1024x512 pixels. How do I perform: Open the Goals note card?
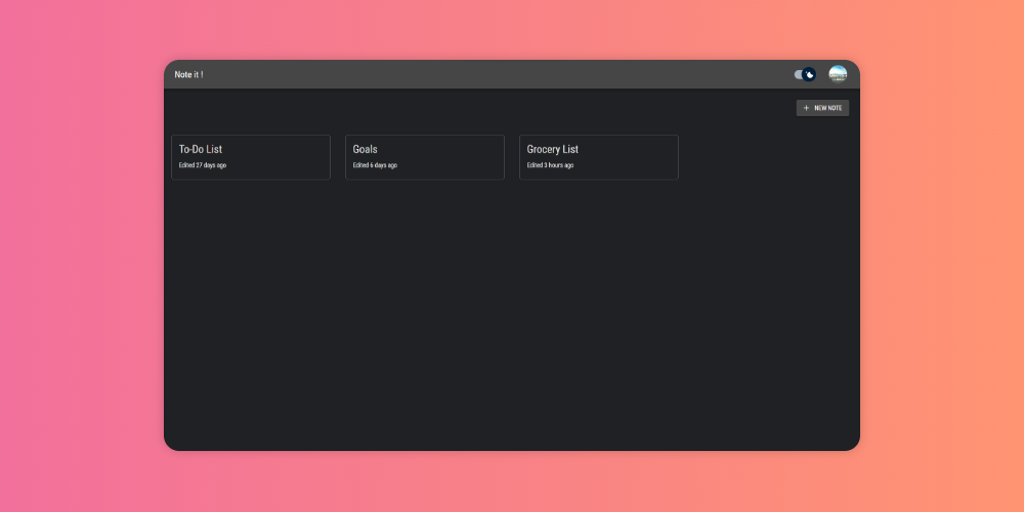pos(424,157)
